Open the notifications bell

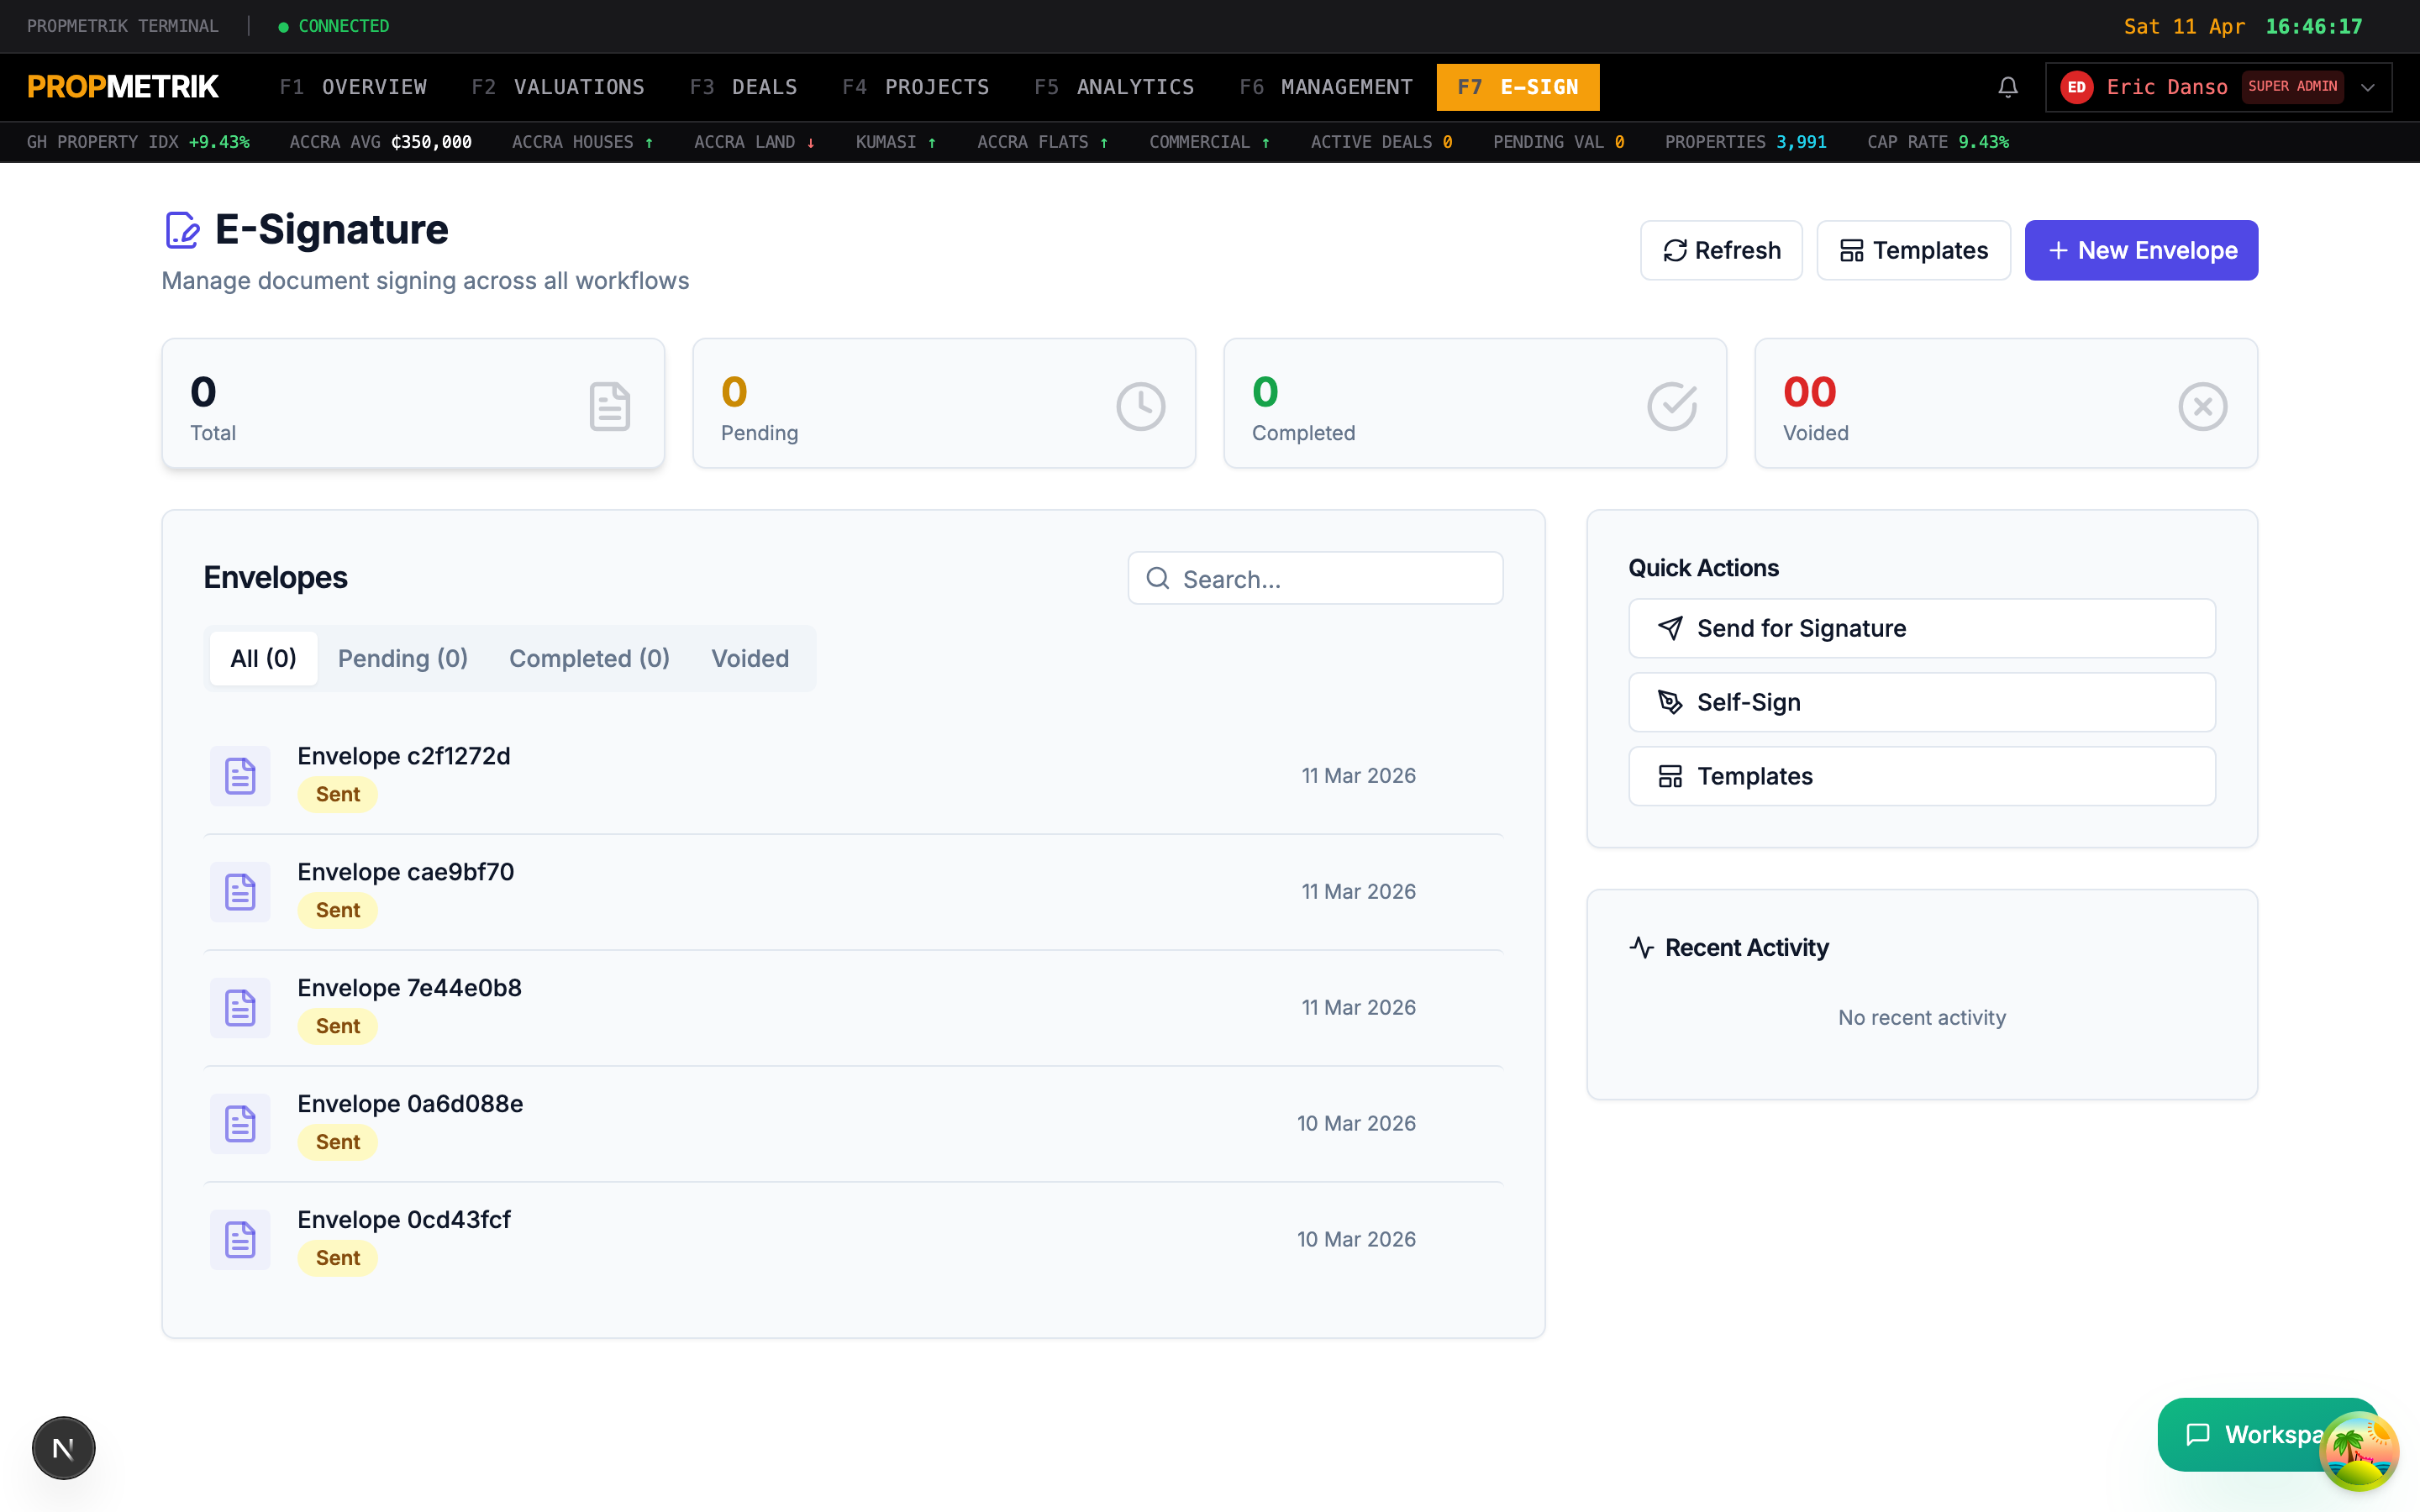pyautogui.click(x=2007, y=87)
